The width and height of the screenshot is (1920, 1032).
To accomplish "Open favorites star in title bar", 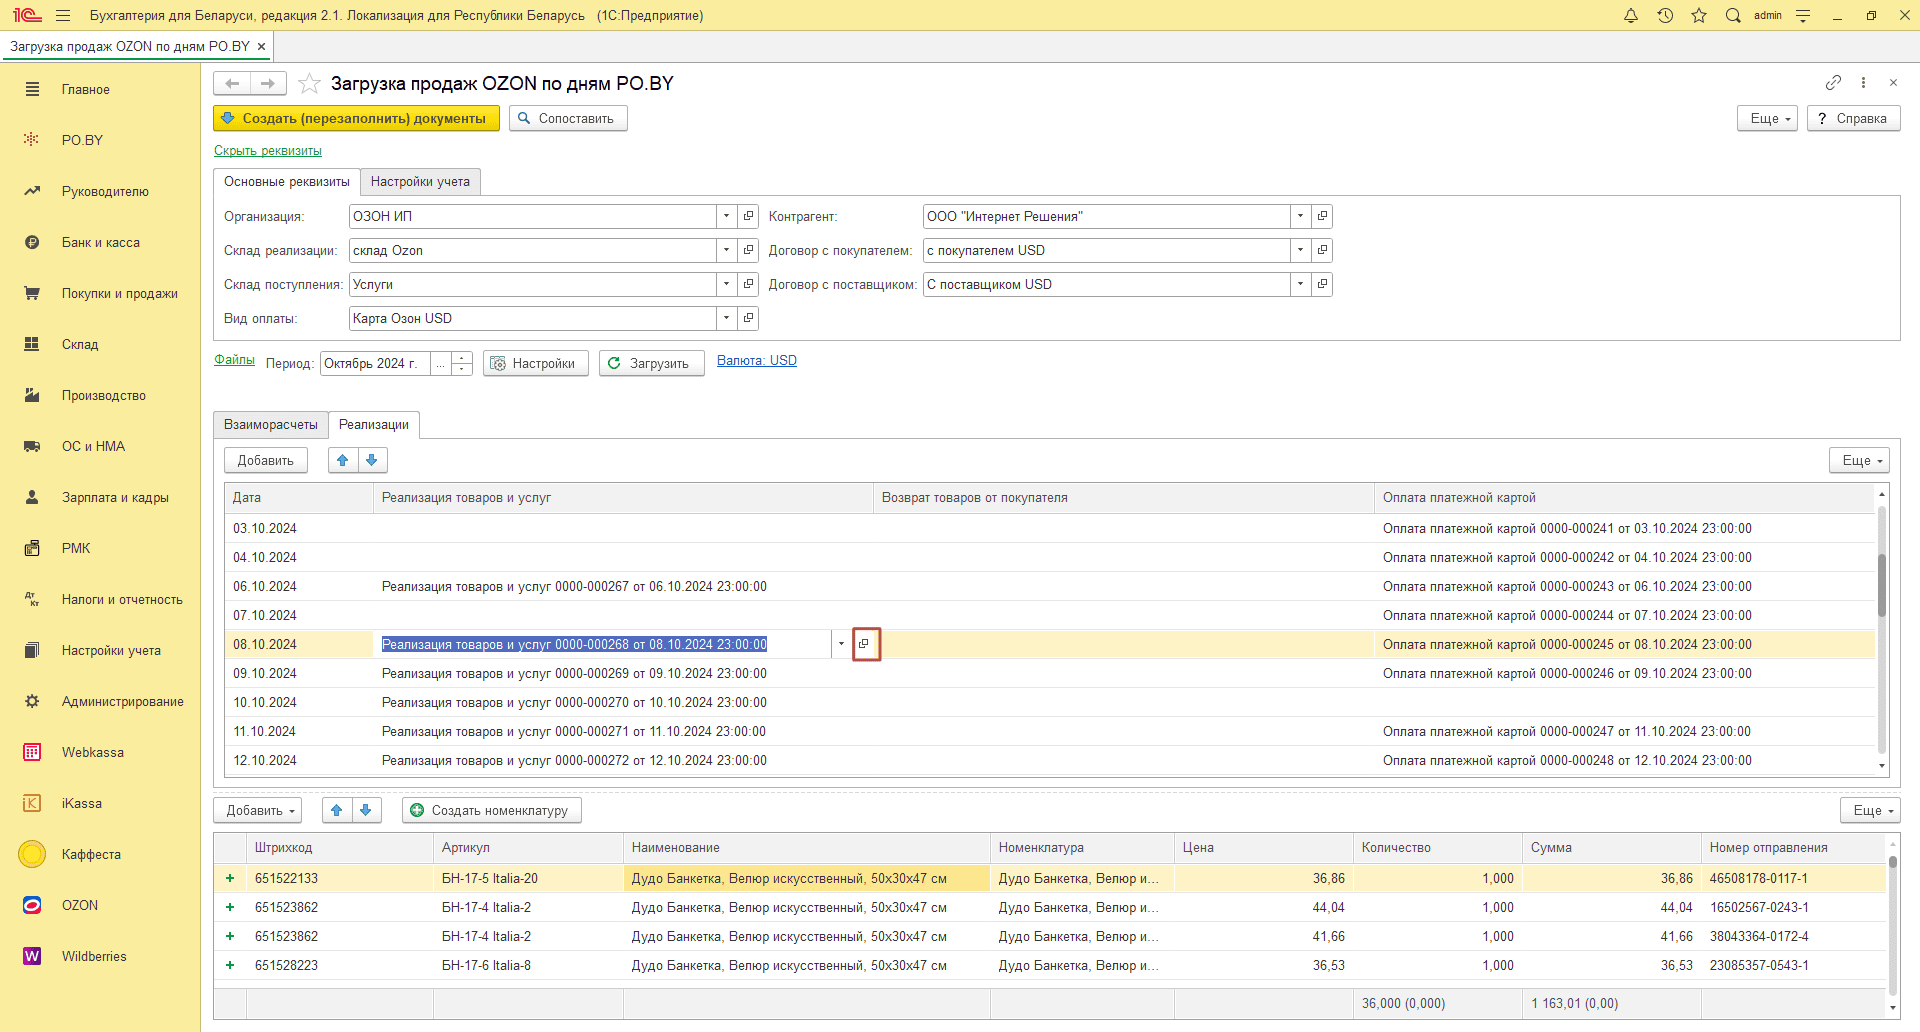I will (x=1699, y=15).
